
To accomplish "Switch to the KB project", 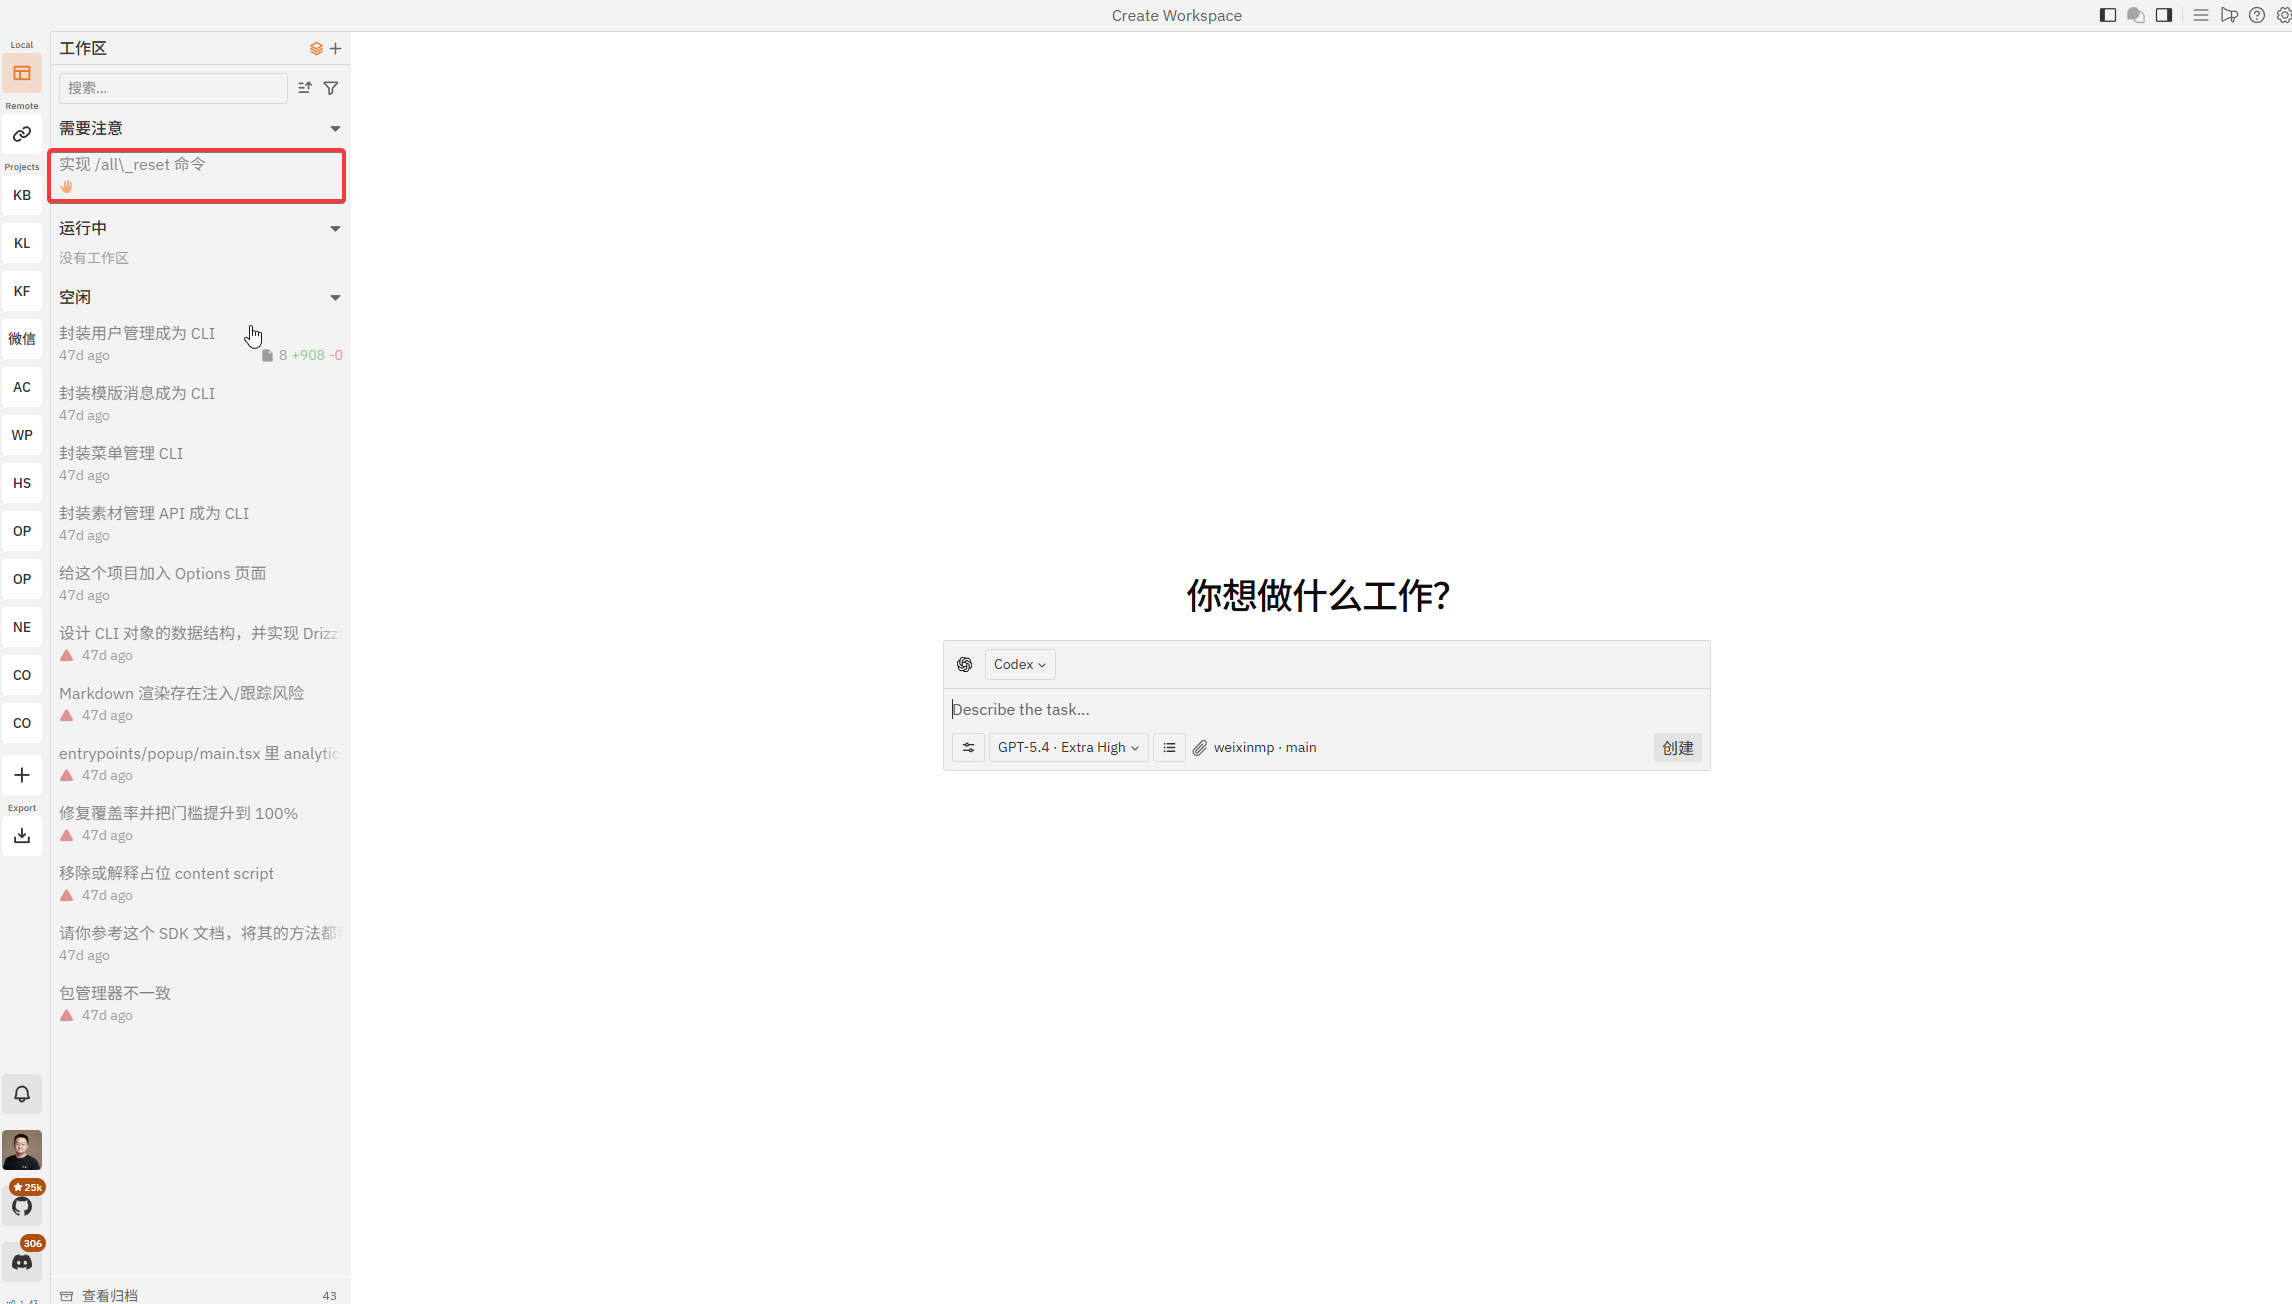I will (x=22, y=195).
